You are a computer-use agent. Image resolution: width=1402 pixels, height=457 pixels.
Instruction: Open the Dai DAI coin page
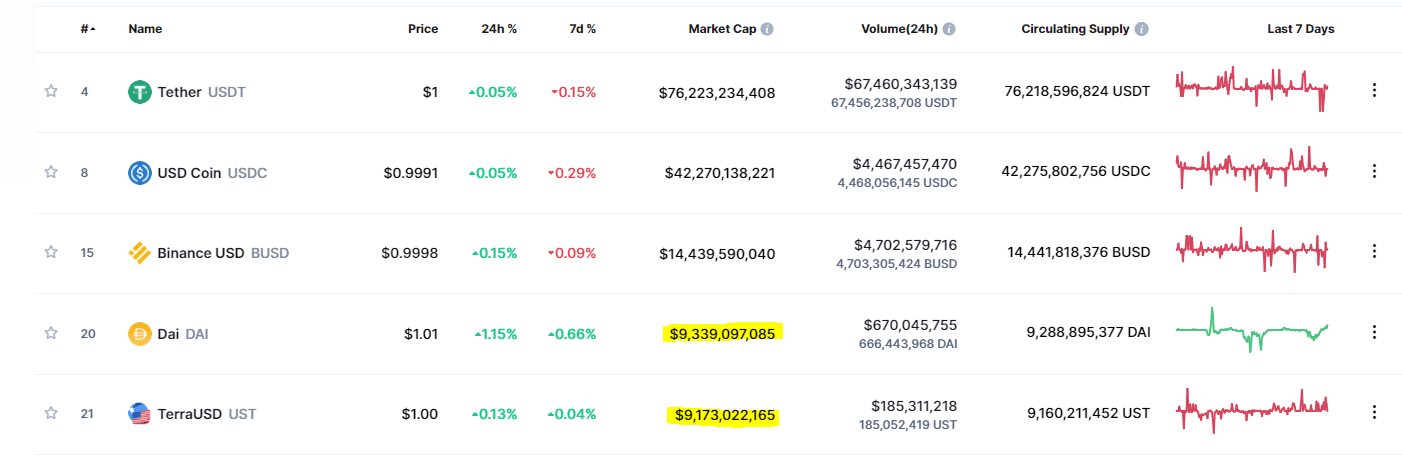[x=183, y=333]
